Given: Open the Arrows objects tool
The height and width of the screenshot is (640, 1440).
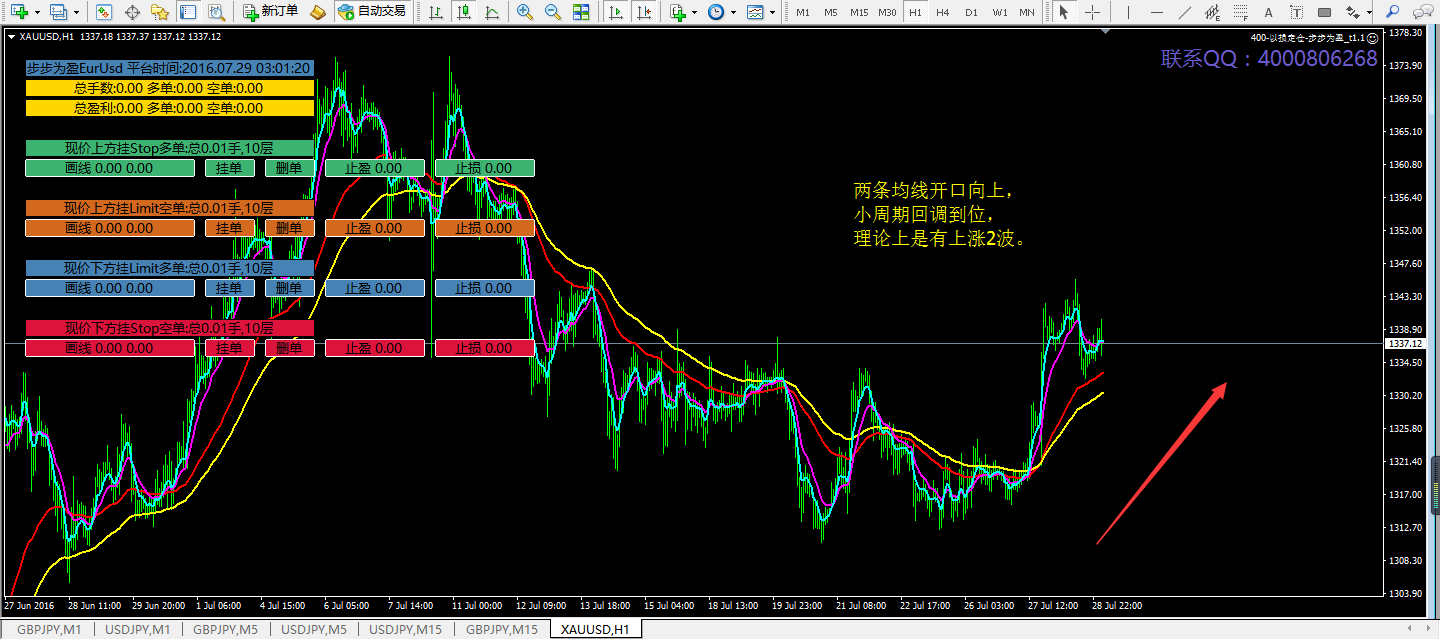Looking at the screenshot, I should click(x=1352, y=12).
